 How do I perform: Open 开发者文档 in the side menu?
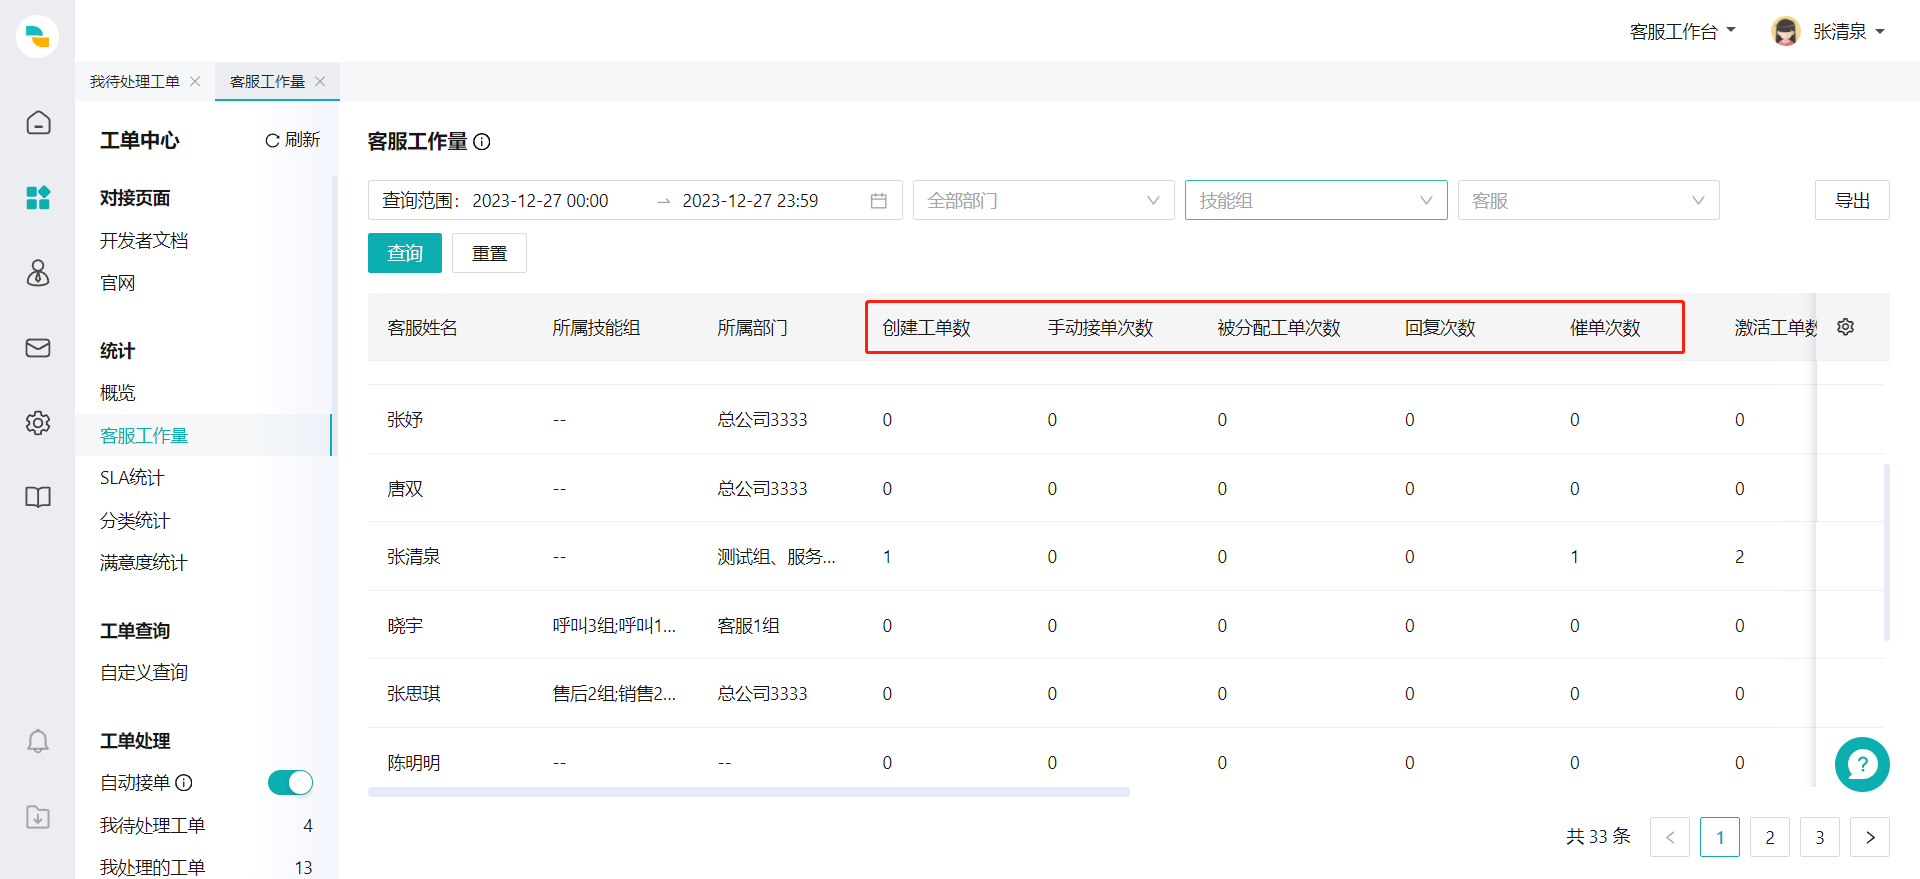pos(144,241)
